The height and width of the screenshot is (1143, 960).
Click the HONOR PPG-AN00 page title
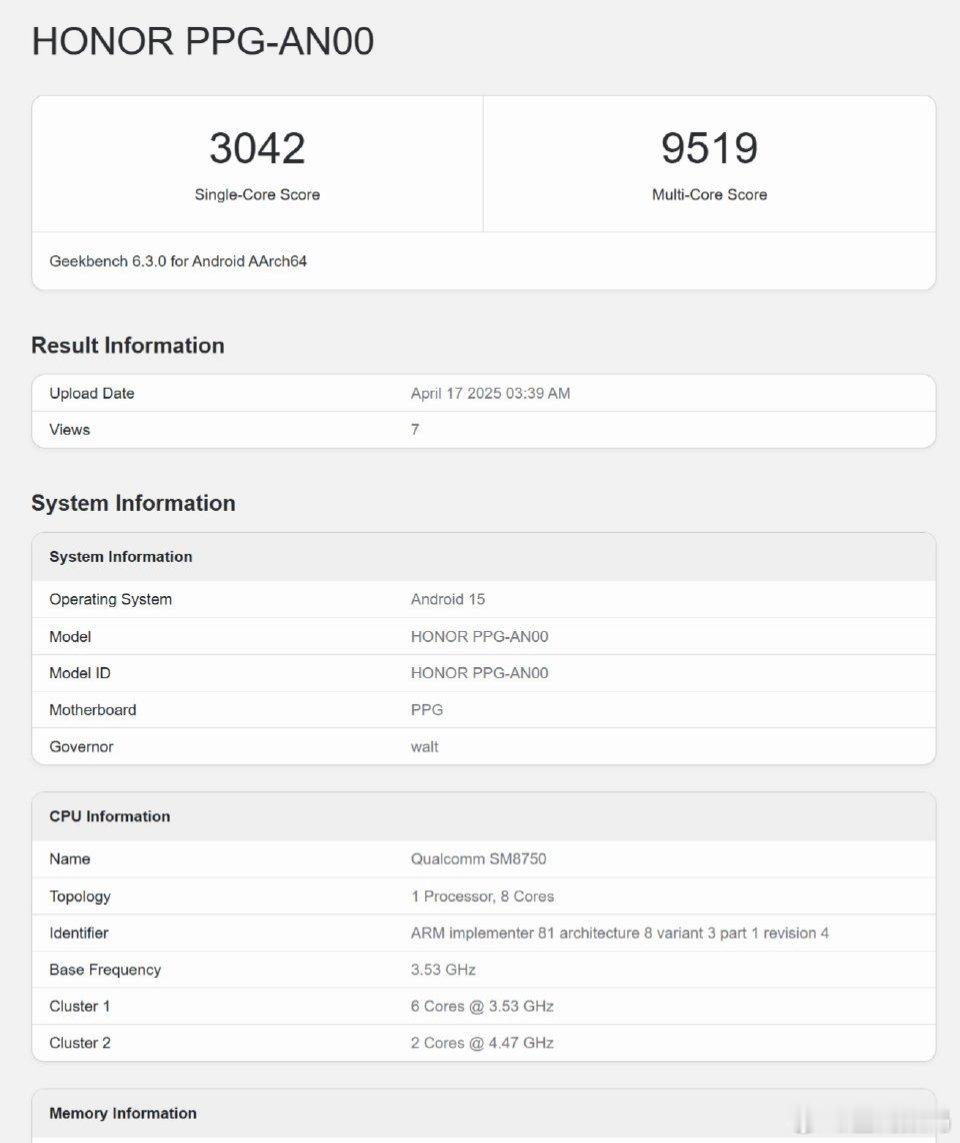(x=203, y=41)
